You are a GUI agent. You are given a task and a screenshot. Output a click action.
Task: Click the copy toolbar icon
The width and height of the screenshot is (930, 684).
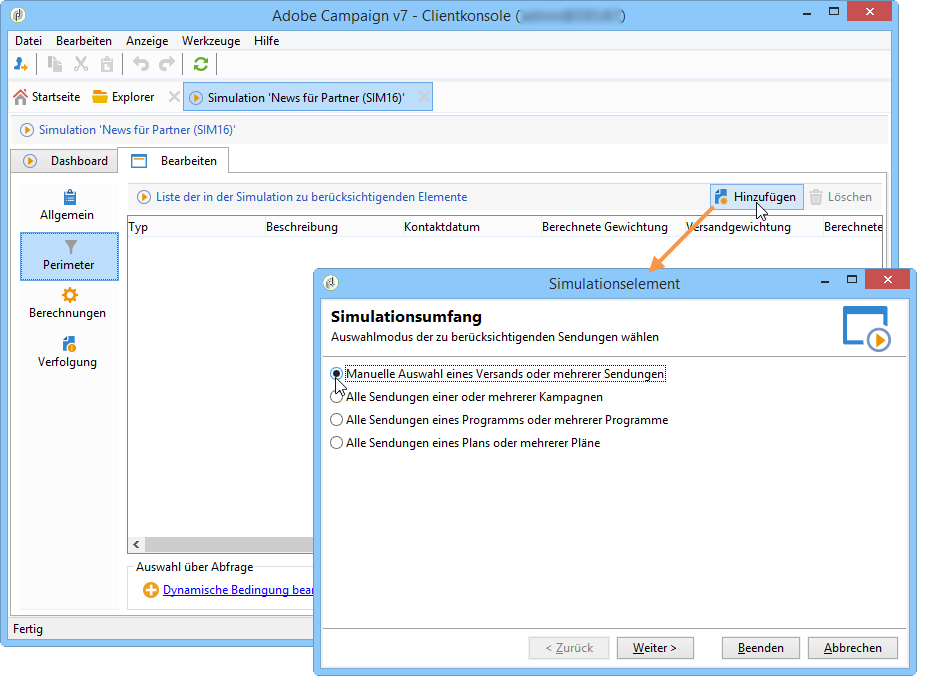55,64
